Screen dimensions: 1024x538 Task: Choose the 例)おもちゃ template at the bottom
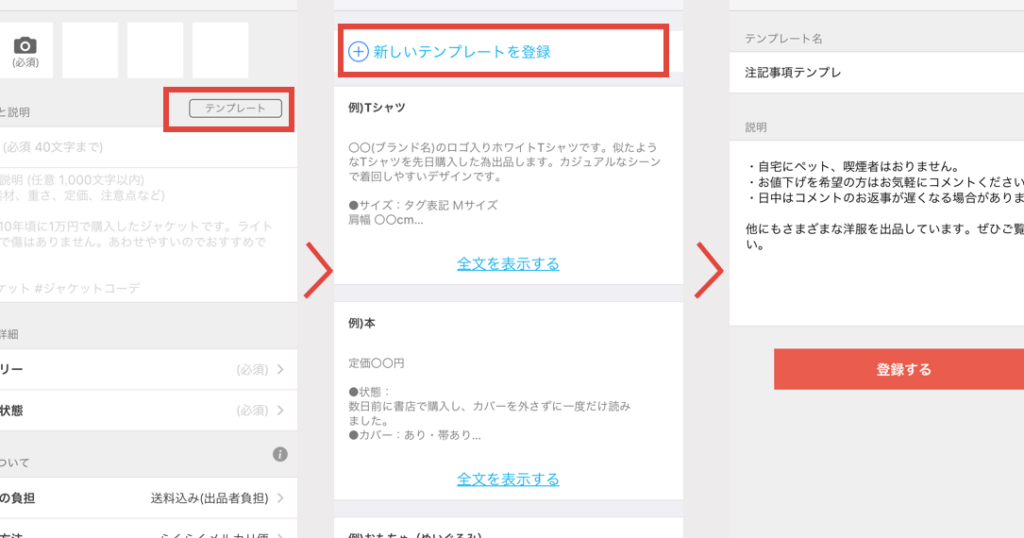(508, 530)
